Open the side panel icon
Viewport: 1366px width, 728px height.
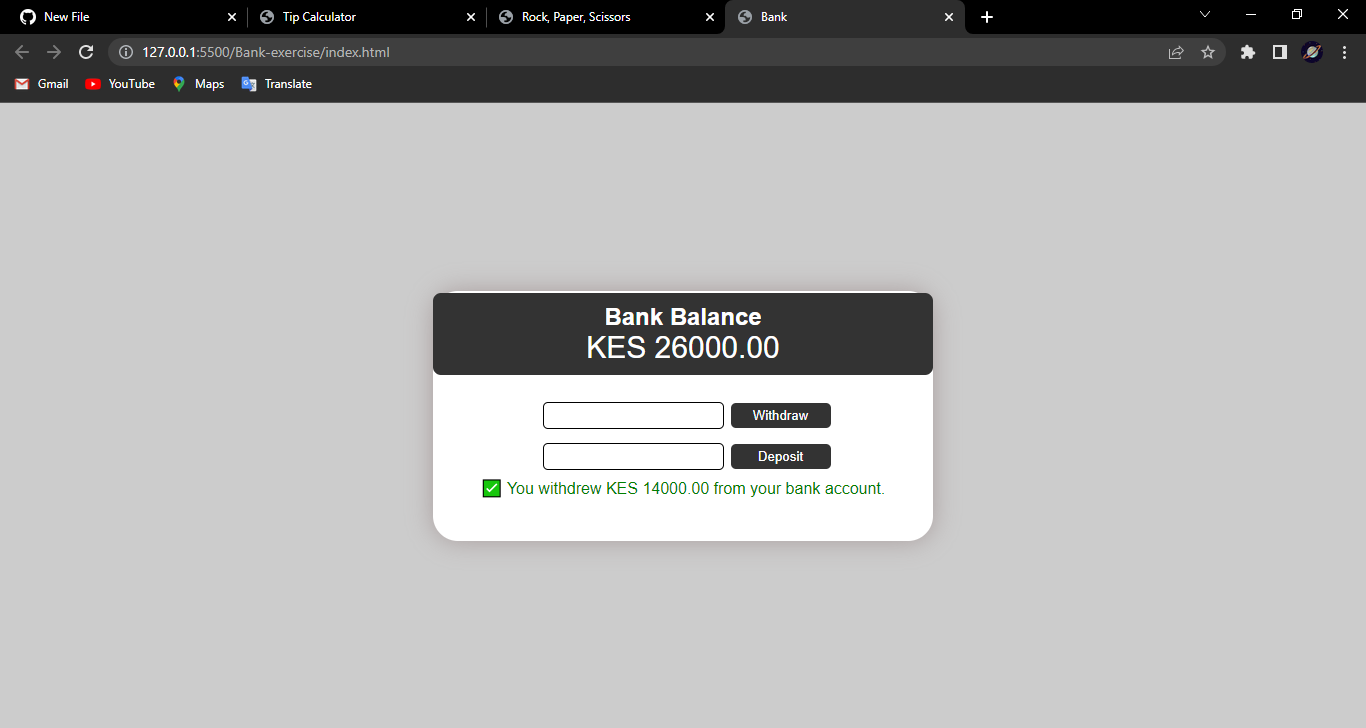(x=1279, y=52)
